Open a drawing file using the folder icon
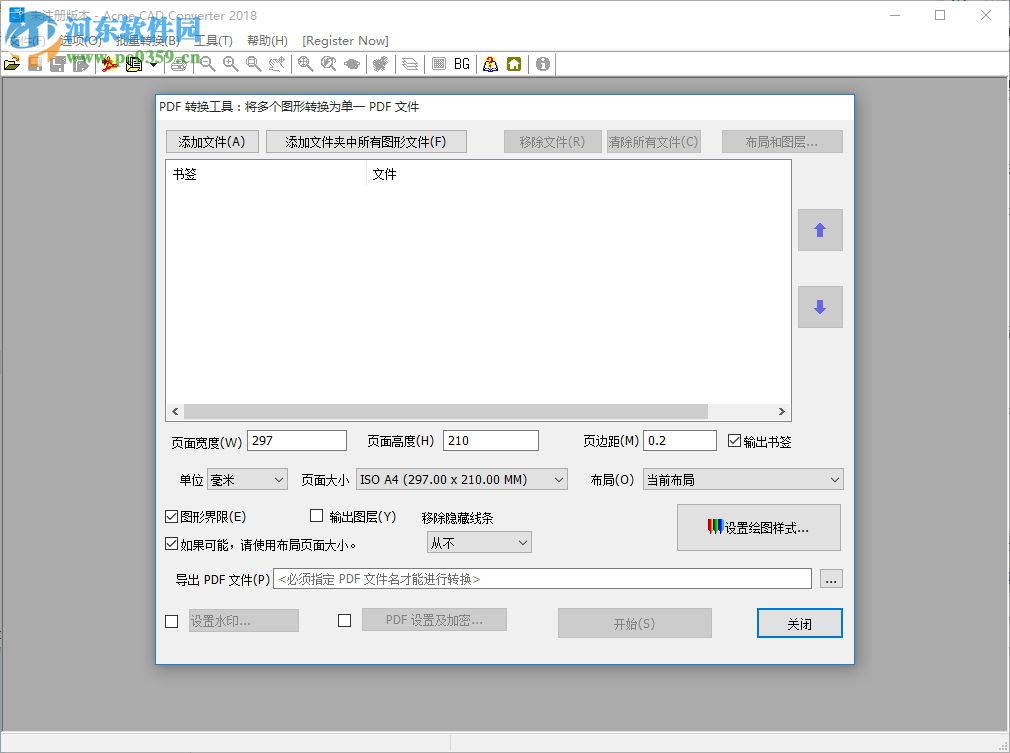This screenshot has width=1010, height=753. tap(12, 63)
